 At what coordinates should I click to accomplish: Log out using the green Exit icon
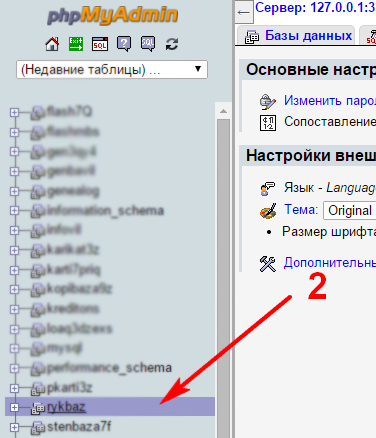pos(76,44)
